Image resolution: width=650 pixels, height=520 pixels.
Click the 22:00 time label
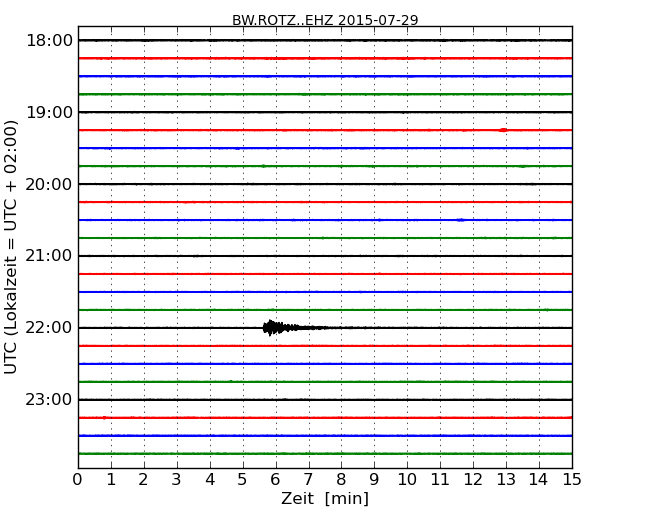(x=49, y=328)
